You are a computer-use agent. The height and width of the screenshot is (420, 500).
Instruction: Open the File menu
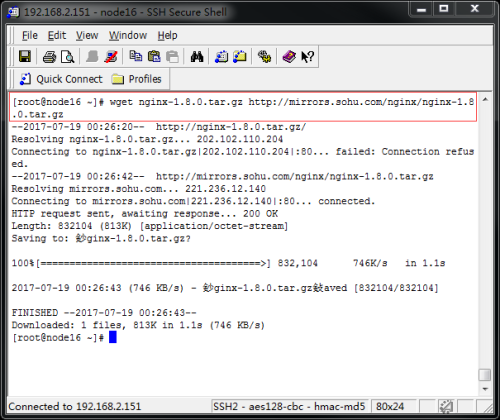(30, 35)
